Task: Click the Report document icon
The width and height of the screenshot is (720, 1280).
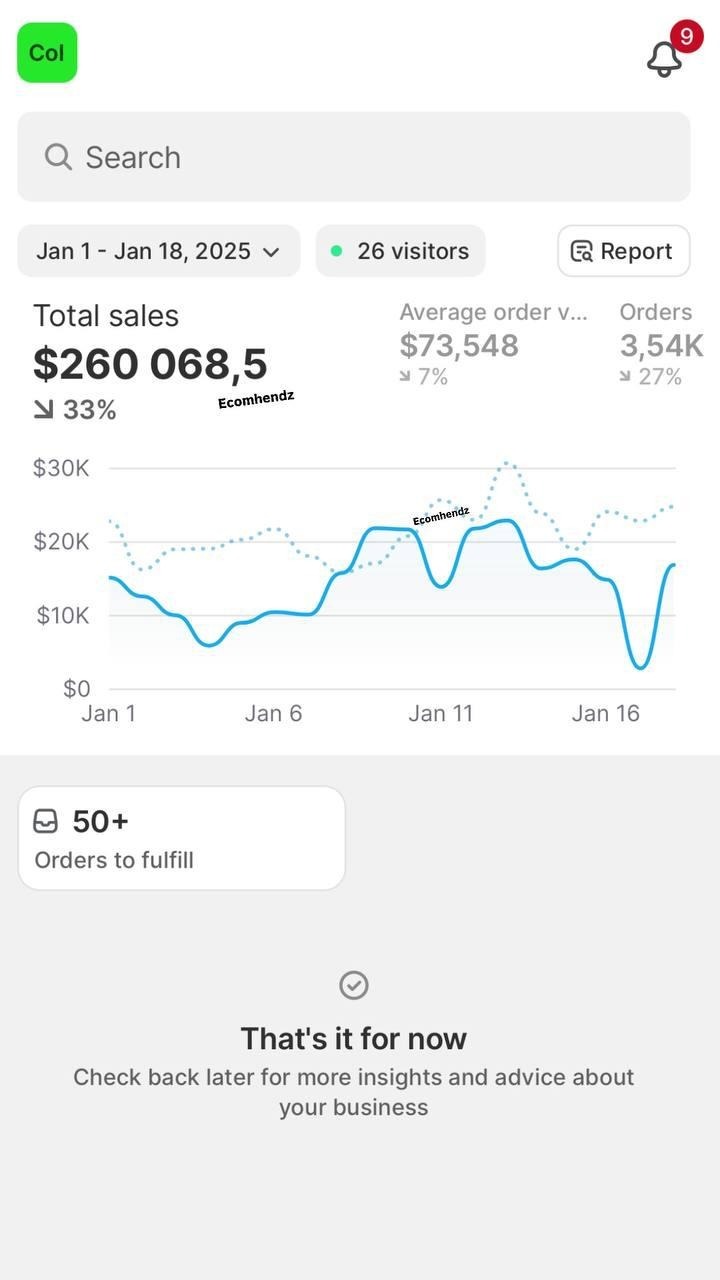Action: (581, 251)
